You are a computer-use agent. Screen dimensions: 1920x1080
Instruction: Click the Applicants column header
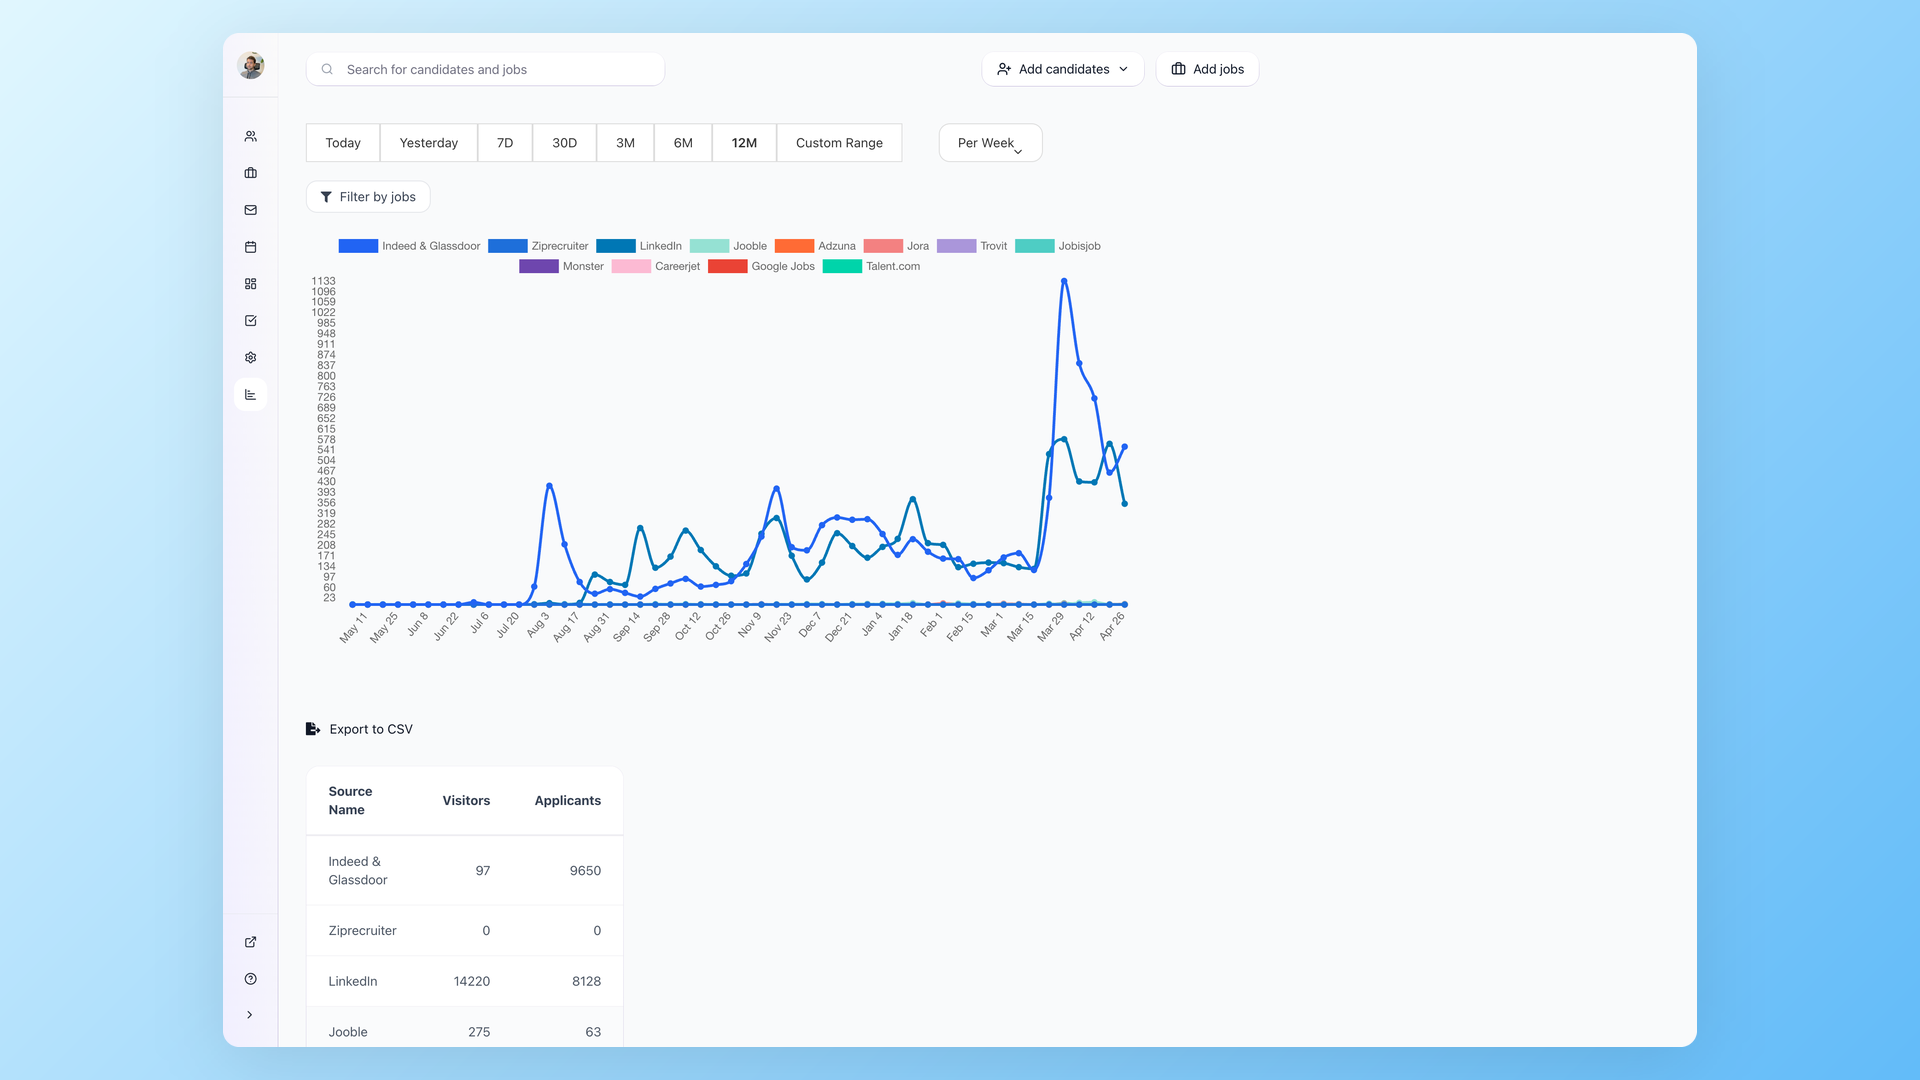click(x=568, y=801)
